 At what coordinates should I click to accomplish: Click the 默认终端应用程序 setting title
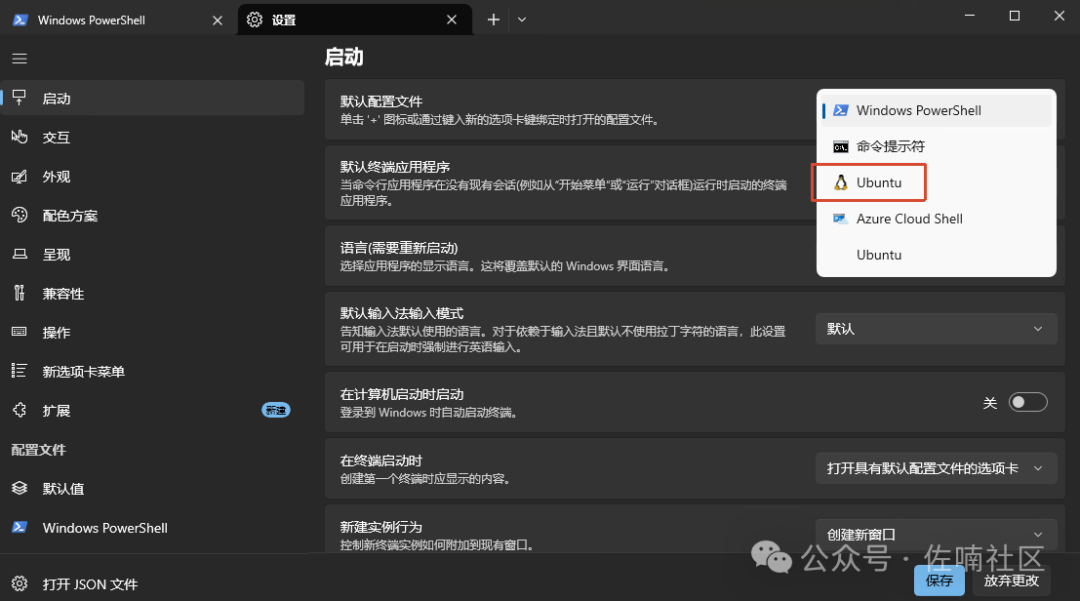click(395, 167)
